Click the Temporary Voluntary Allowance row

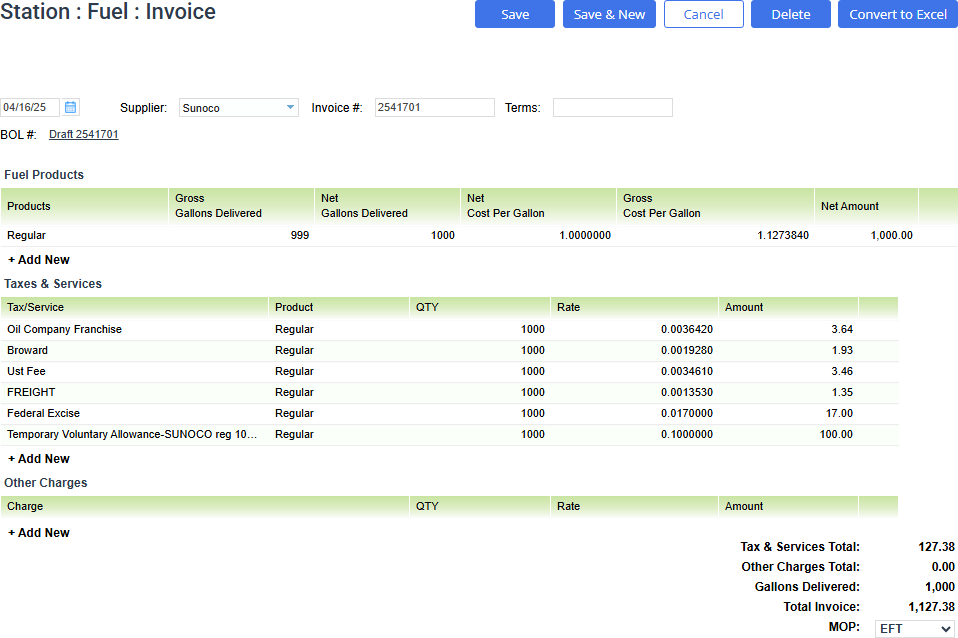[132, 434]
